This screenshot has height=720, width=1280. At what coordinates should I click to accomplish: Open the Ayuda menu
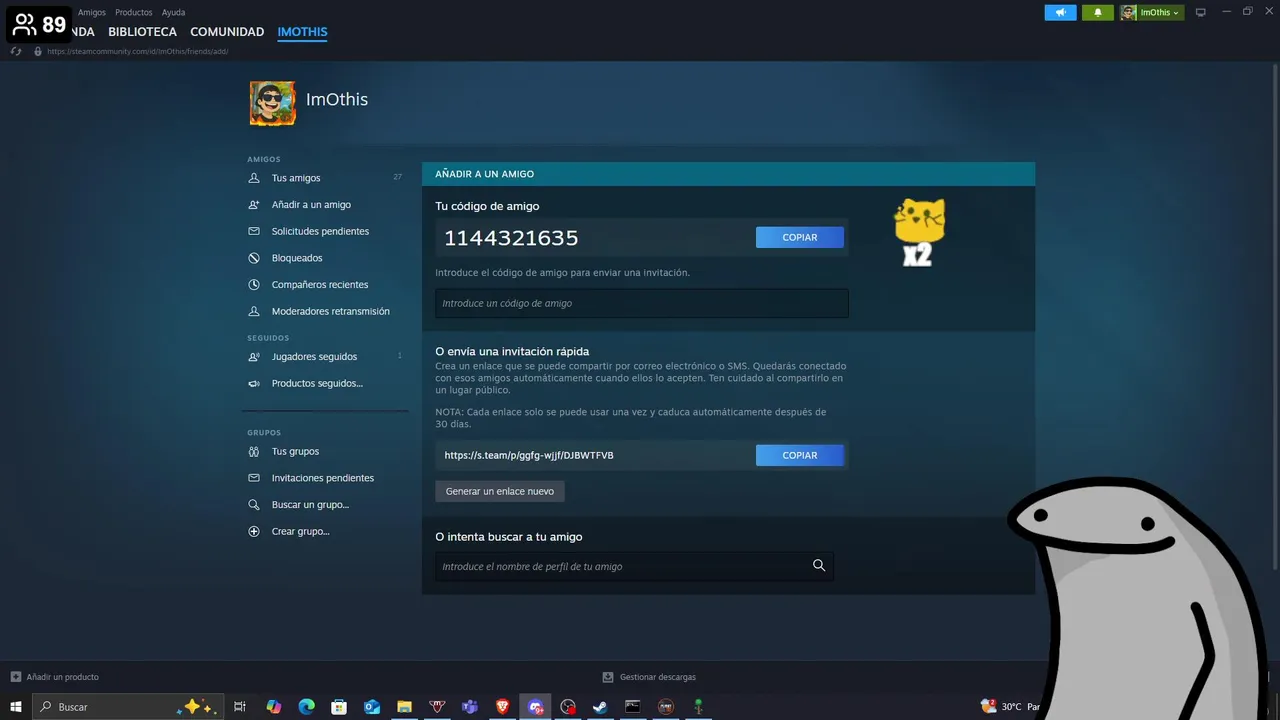(x=173, y=12)
